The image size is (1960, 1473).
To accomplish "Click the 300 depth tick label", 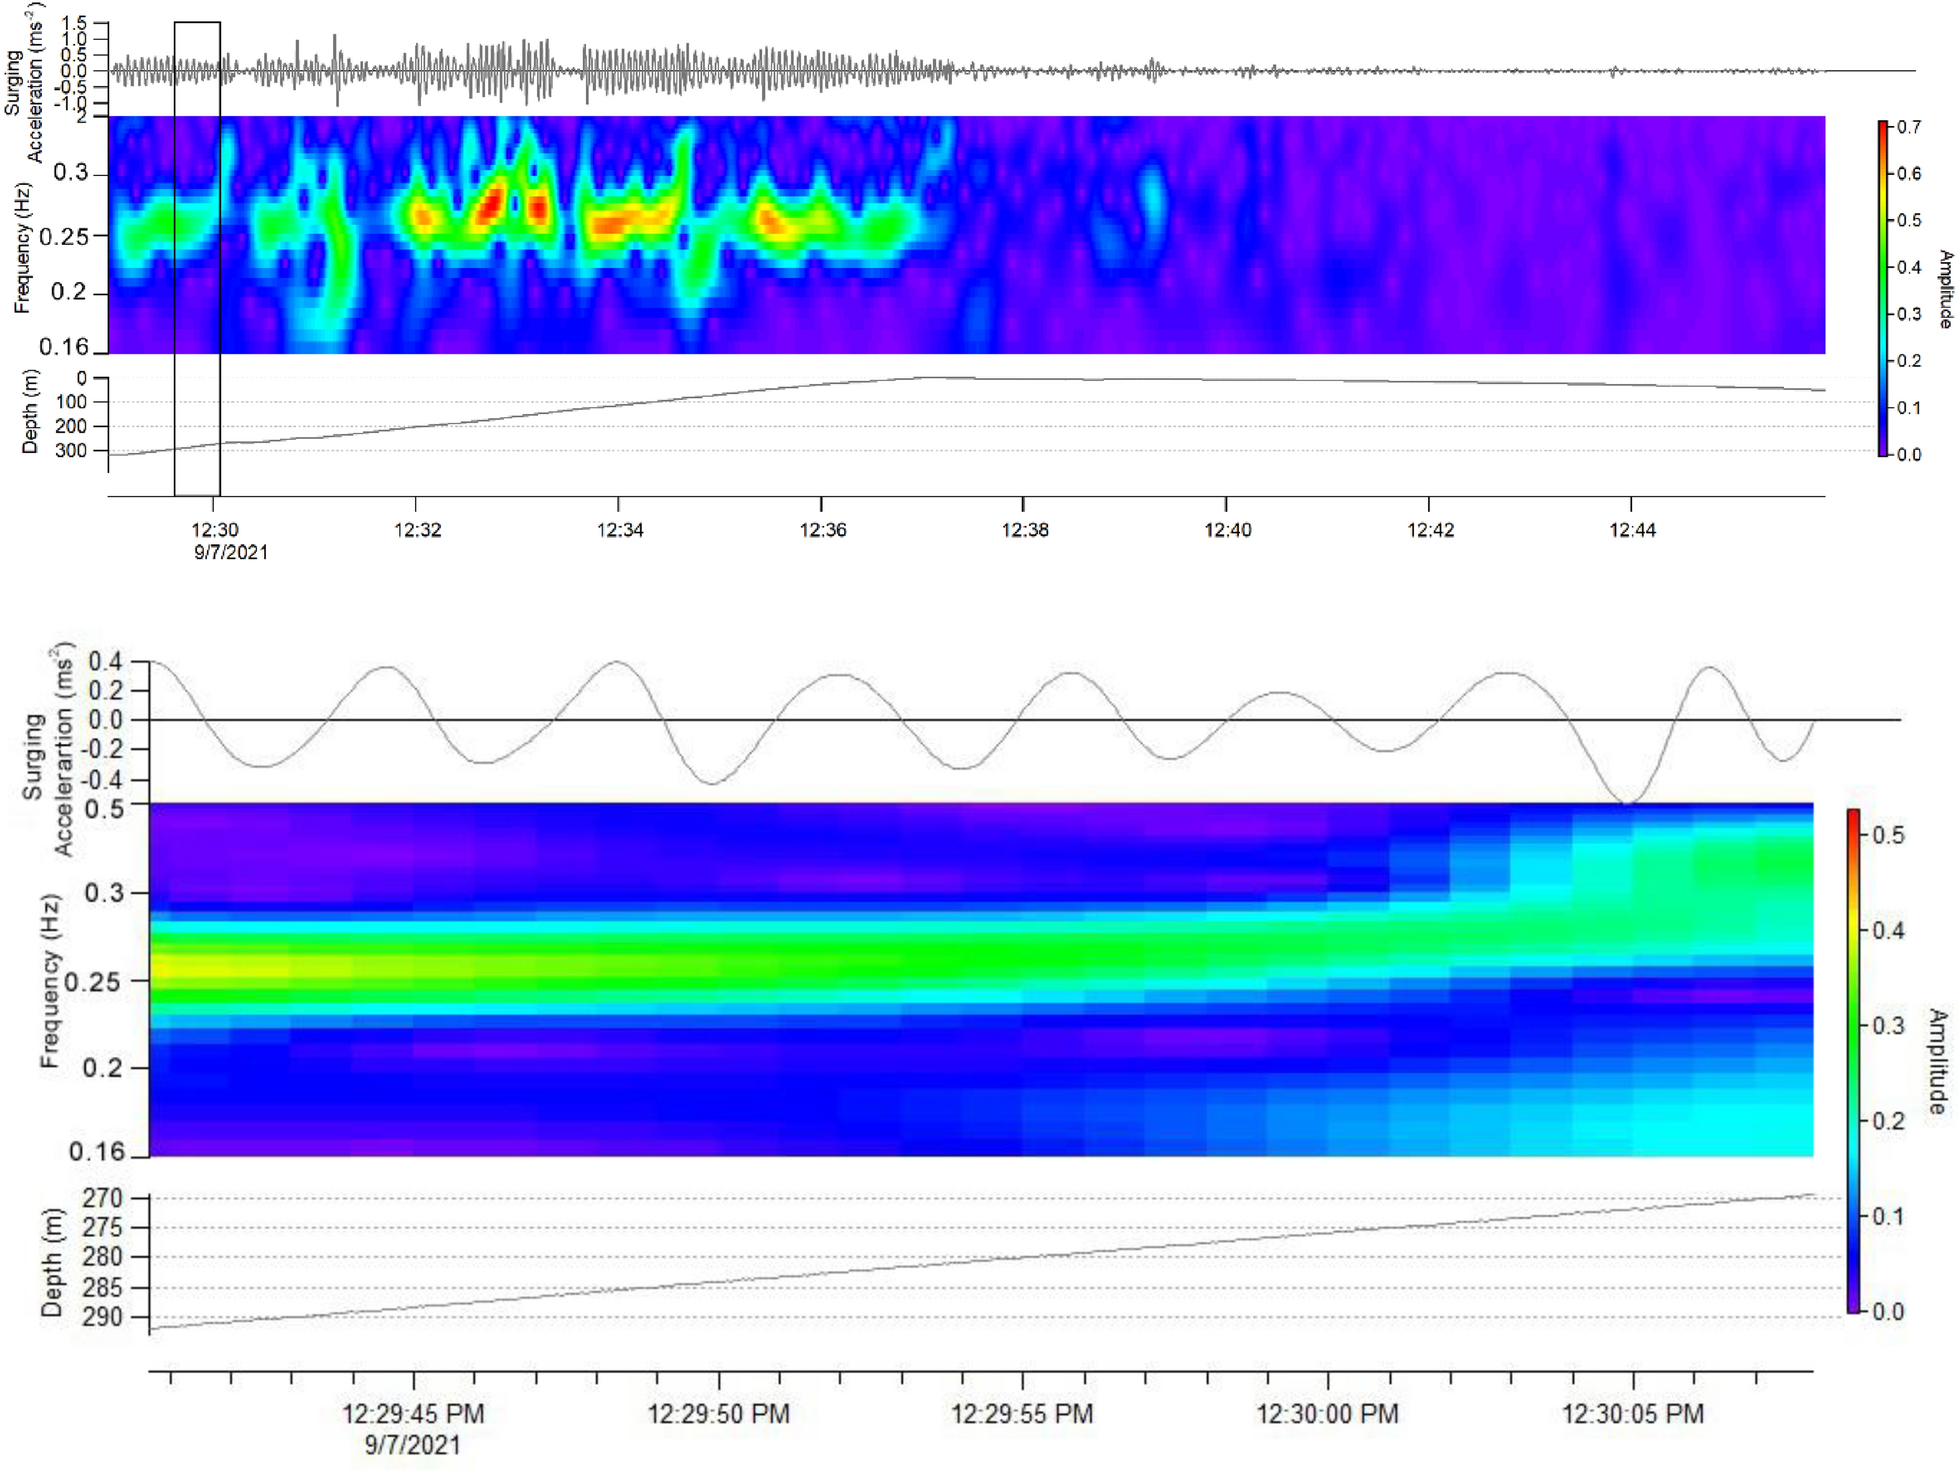I will point(71,451).
